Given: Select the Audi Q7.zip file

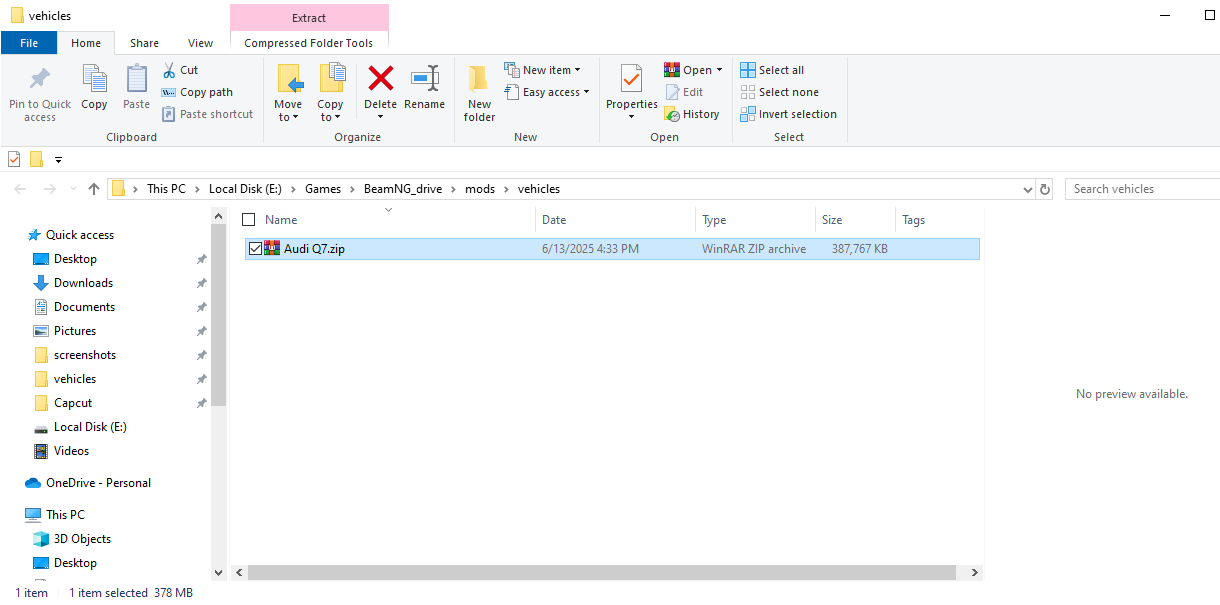Looking at the screenshot, I should click(x=612, y=249).
